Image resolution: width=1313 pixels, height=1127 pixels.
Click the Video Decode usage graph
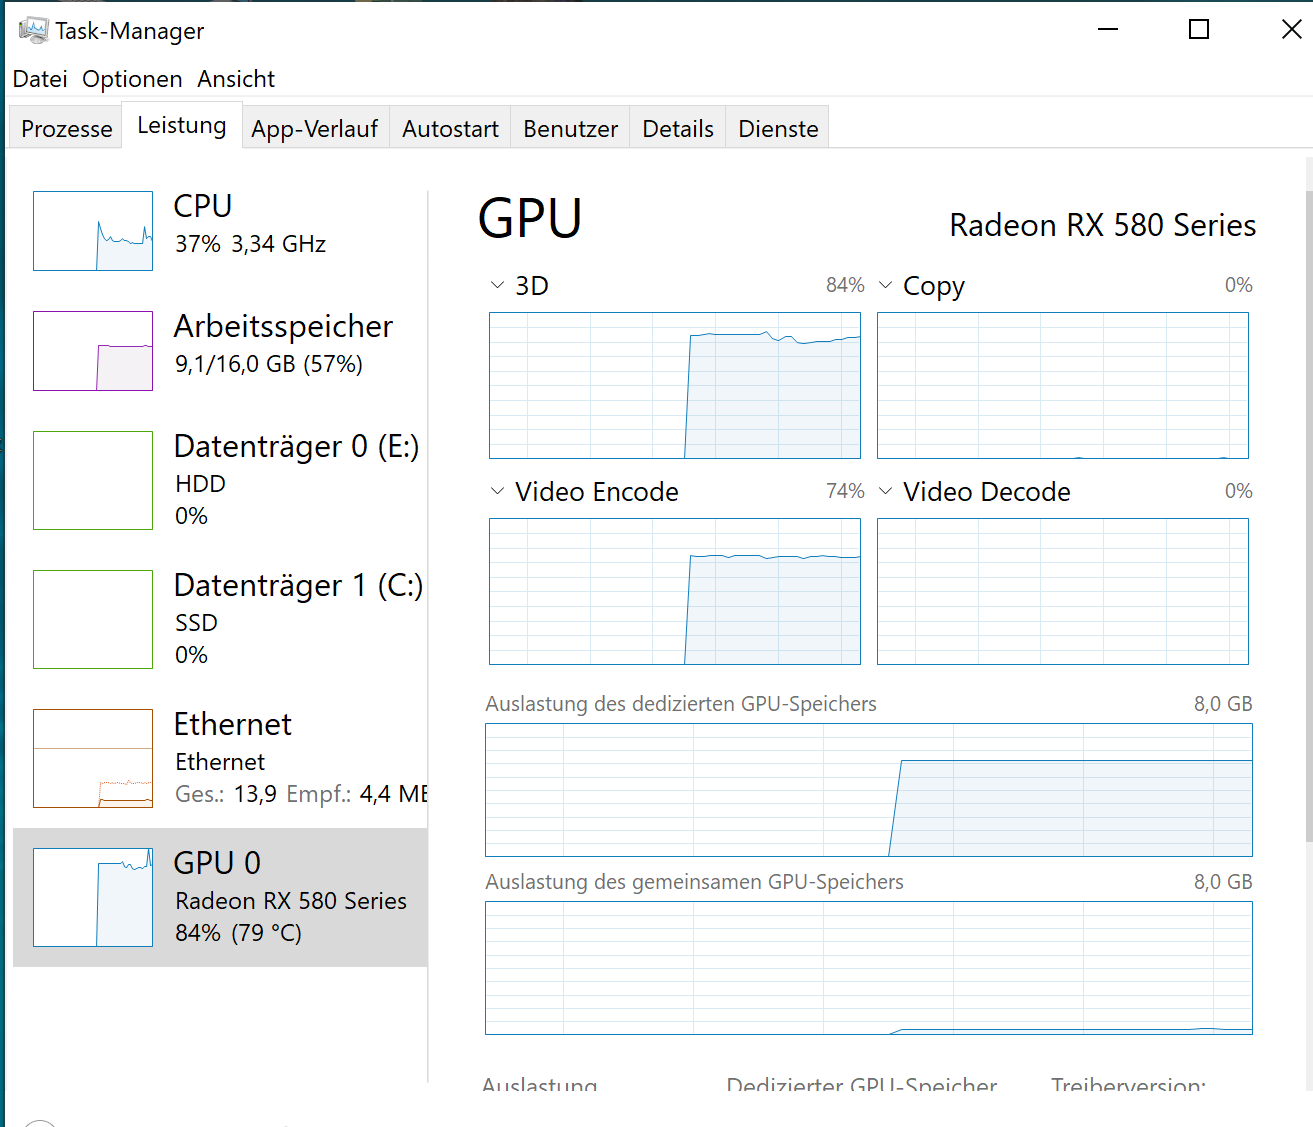(x=1063, y=591)
